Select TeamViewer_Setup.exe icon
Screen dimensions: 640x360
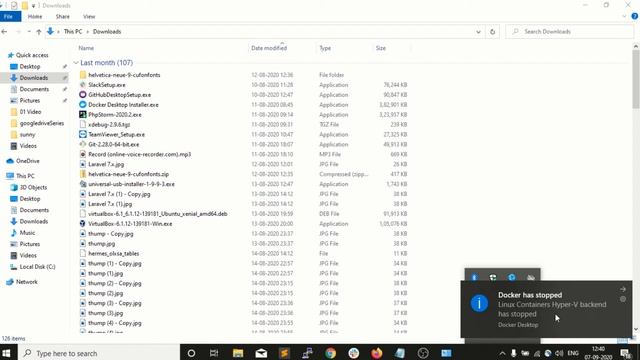(82, 134)
